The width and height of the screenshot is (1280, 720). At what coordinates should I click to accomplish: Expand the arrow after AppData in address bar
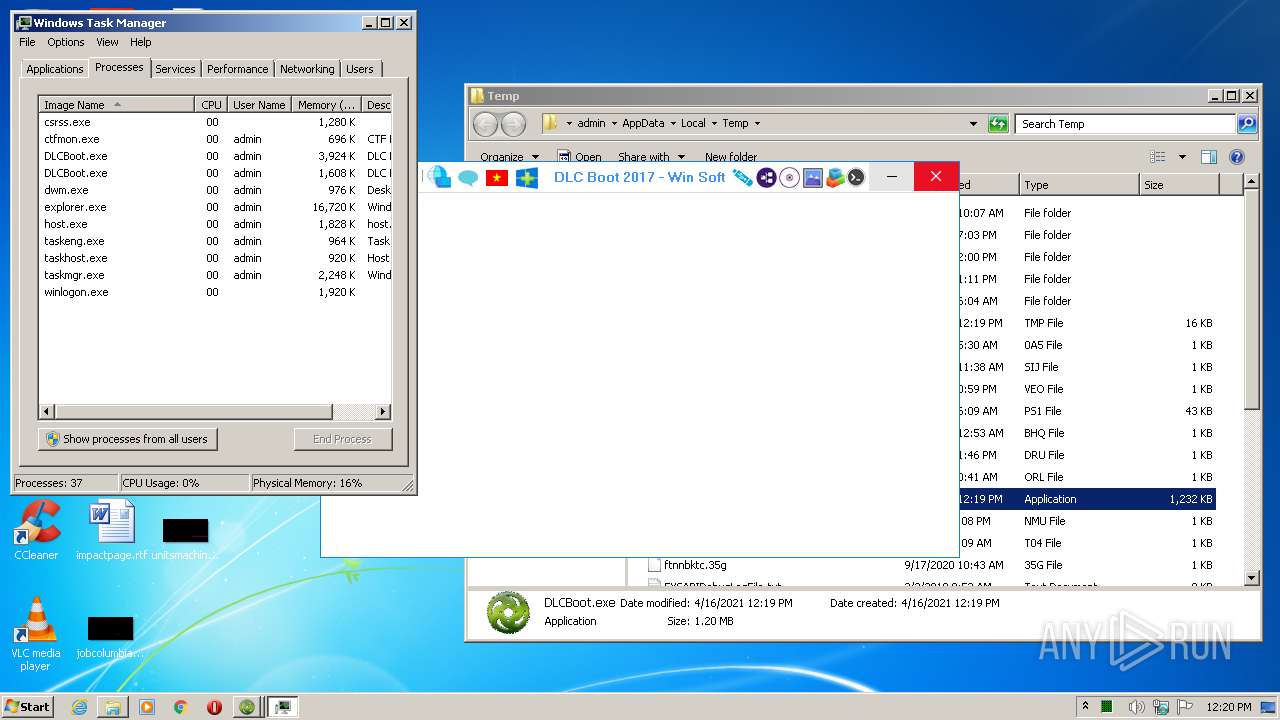tap(673, 124)
